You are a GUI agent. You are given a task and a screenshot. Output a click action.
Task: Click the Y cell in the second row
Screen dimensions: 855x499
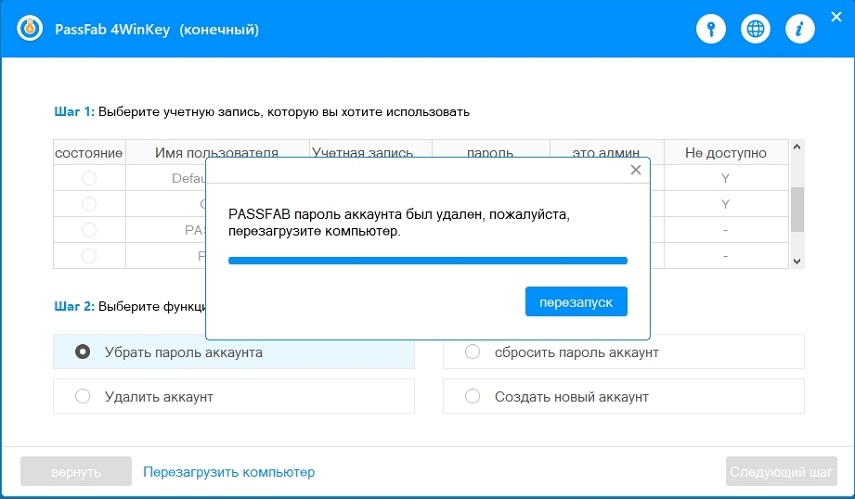(725, 204)
